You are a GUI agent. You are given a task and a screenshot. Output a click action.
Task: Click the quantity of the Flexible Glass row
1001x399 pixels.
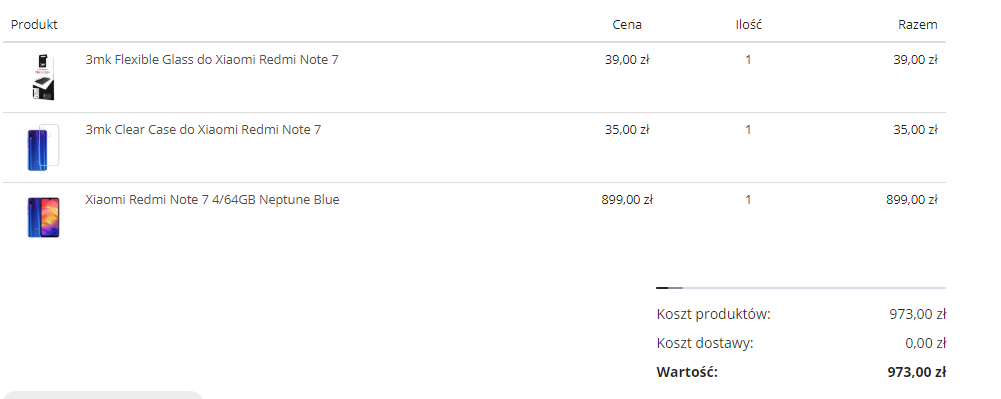pos(748,60)
